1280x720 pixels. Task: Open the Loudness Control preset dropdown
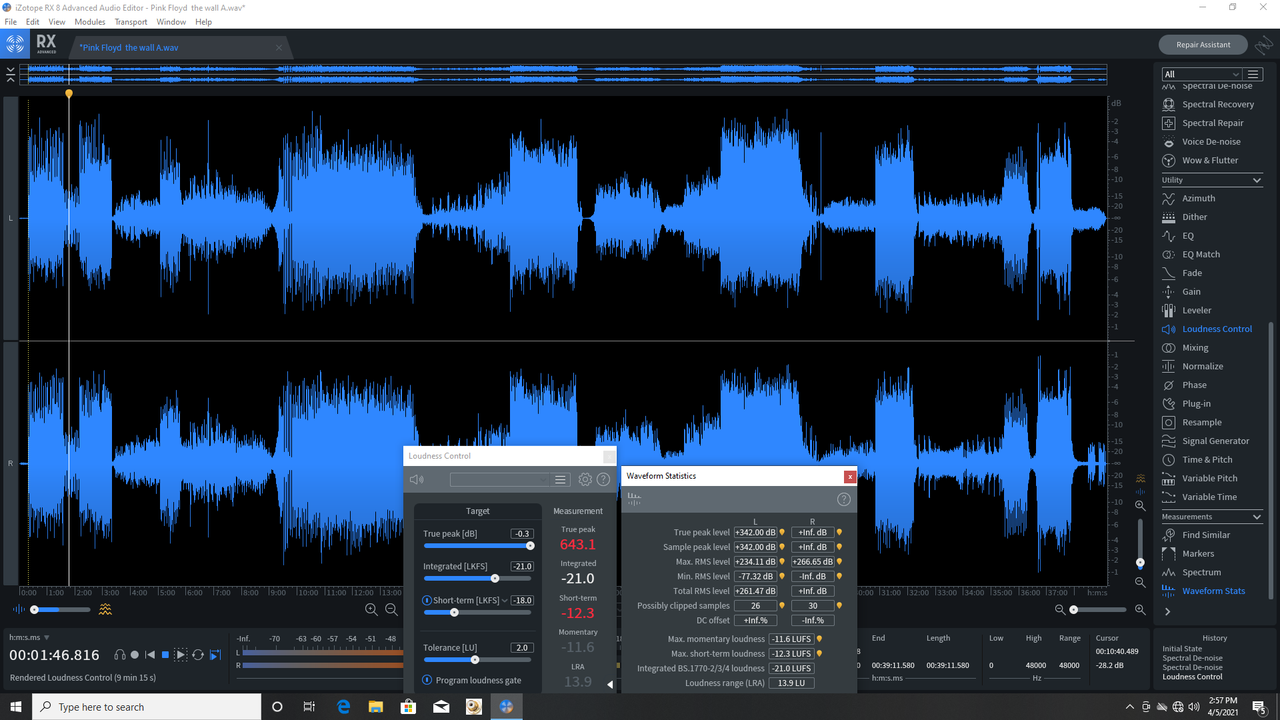point(500,480)
